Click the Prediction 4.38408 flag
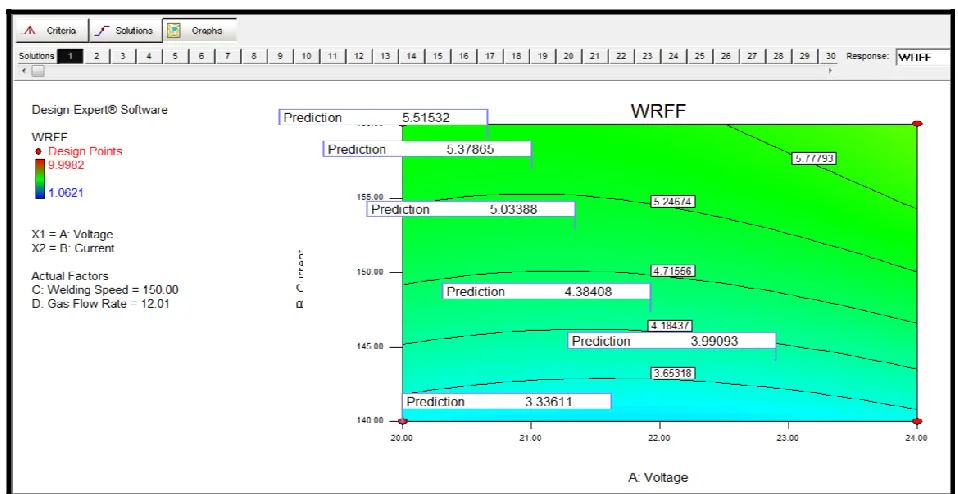The image size is (958, 494). (x=546, y=291)
